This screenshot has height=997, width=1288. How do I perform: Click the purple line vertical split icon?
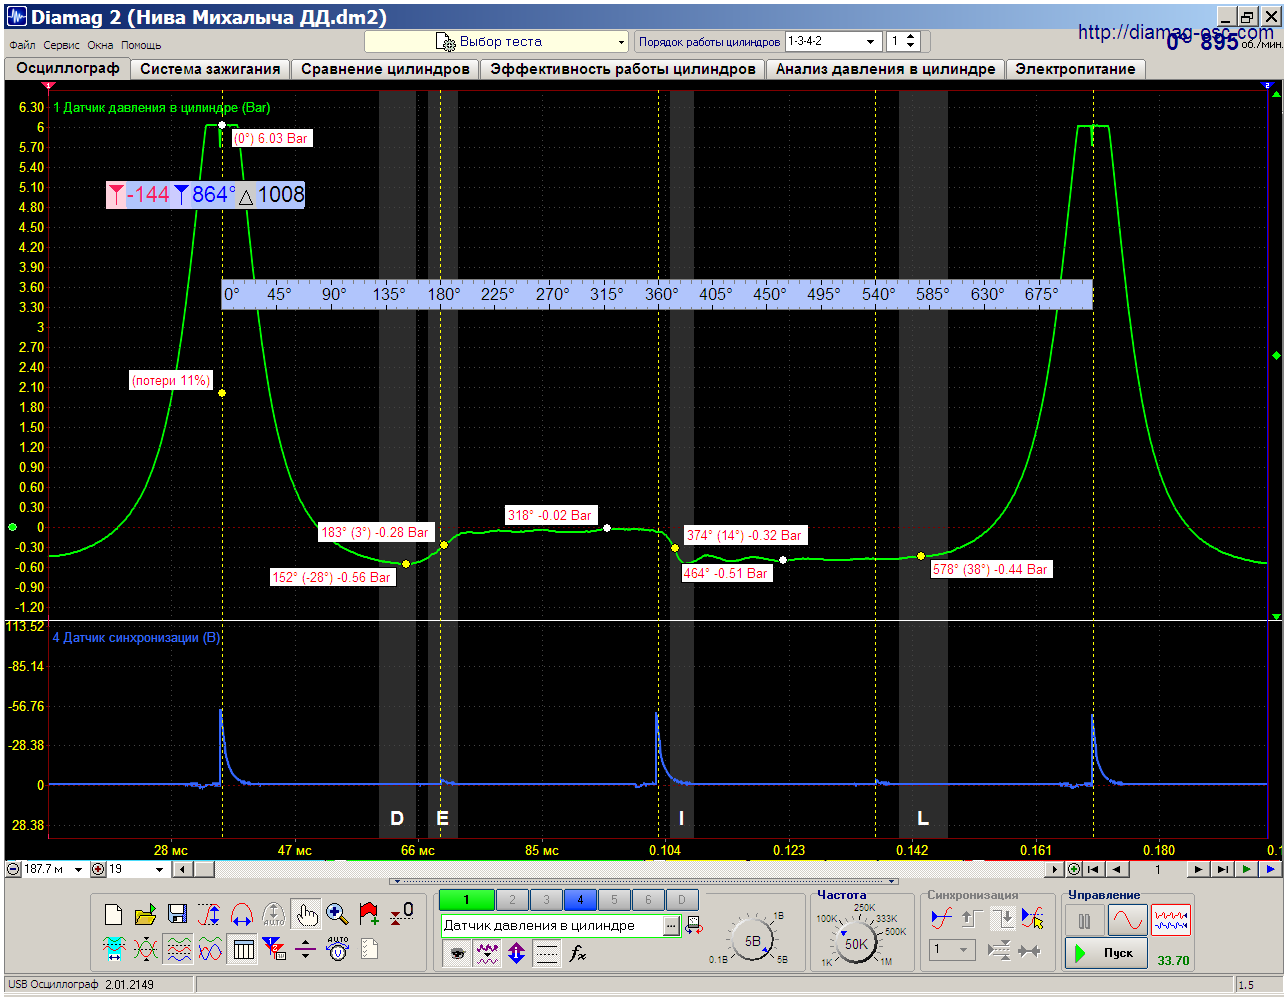[x=305, y=948]
